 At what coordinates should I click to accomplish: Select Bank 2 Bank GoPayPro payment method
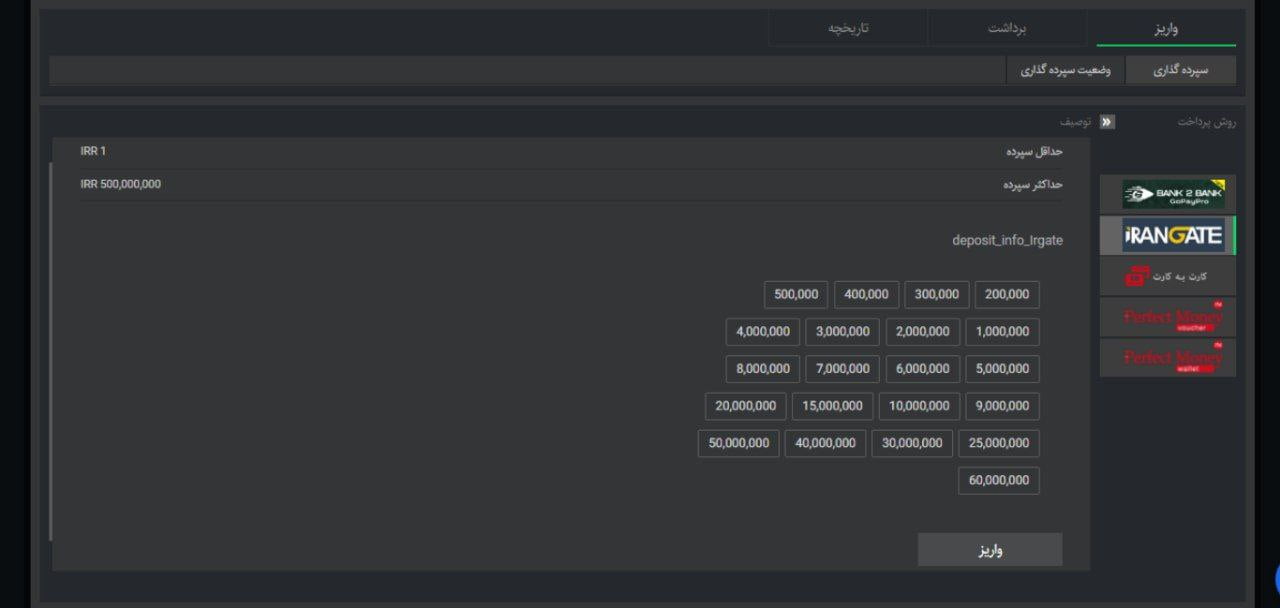coord(1168,194)
